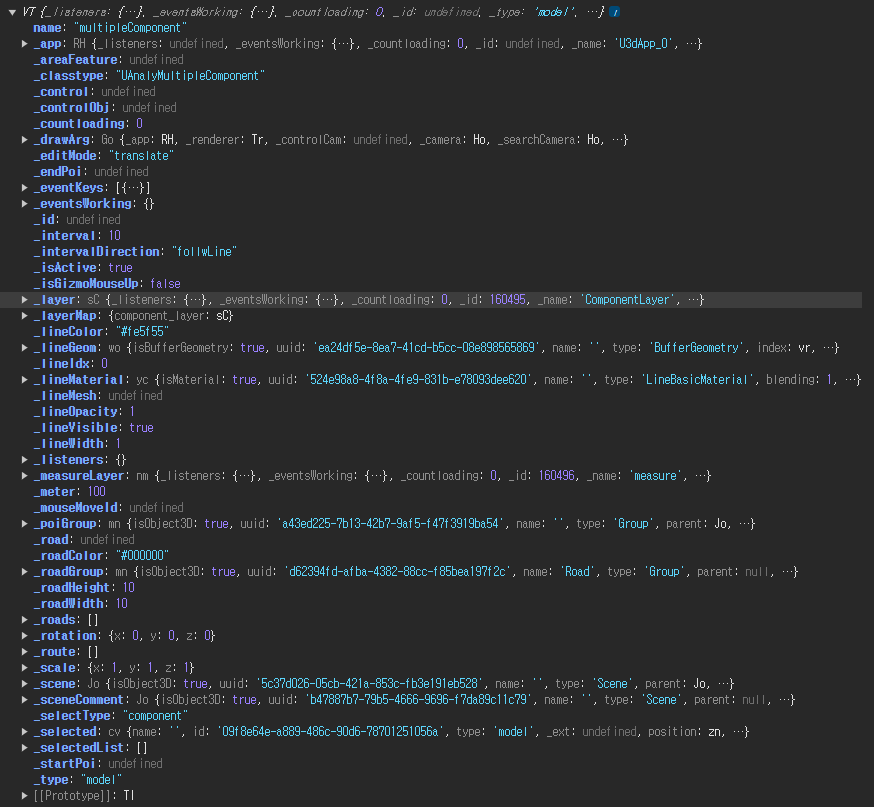Click the _intervalDirection "follwLine" value
This screenshot has height=807, width=874.
tap(204, 251)
